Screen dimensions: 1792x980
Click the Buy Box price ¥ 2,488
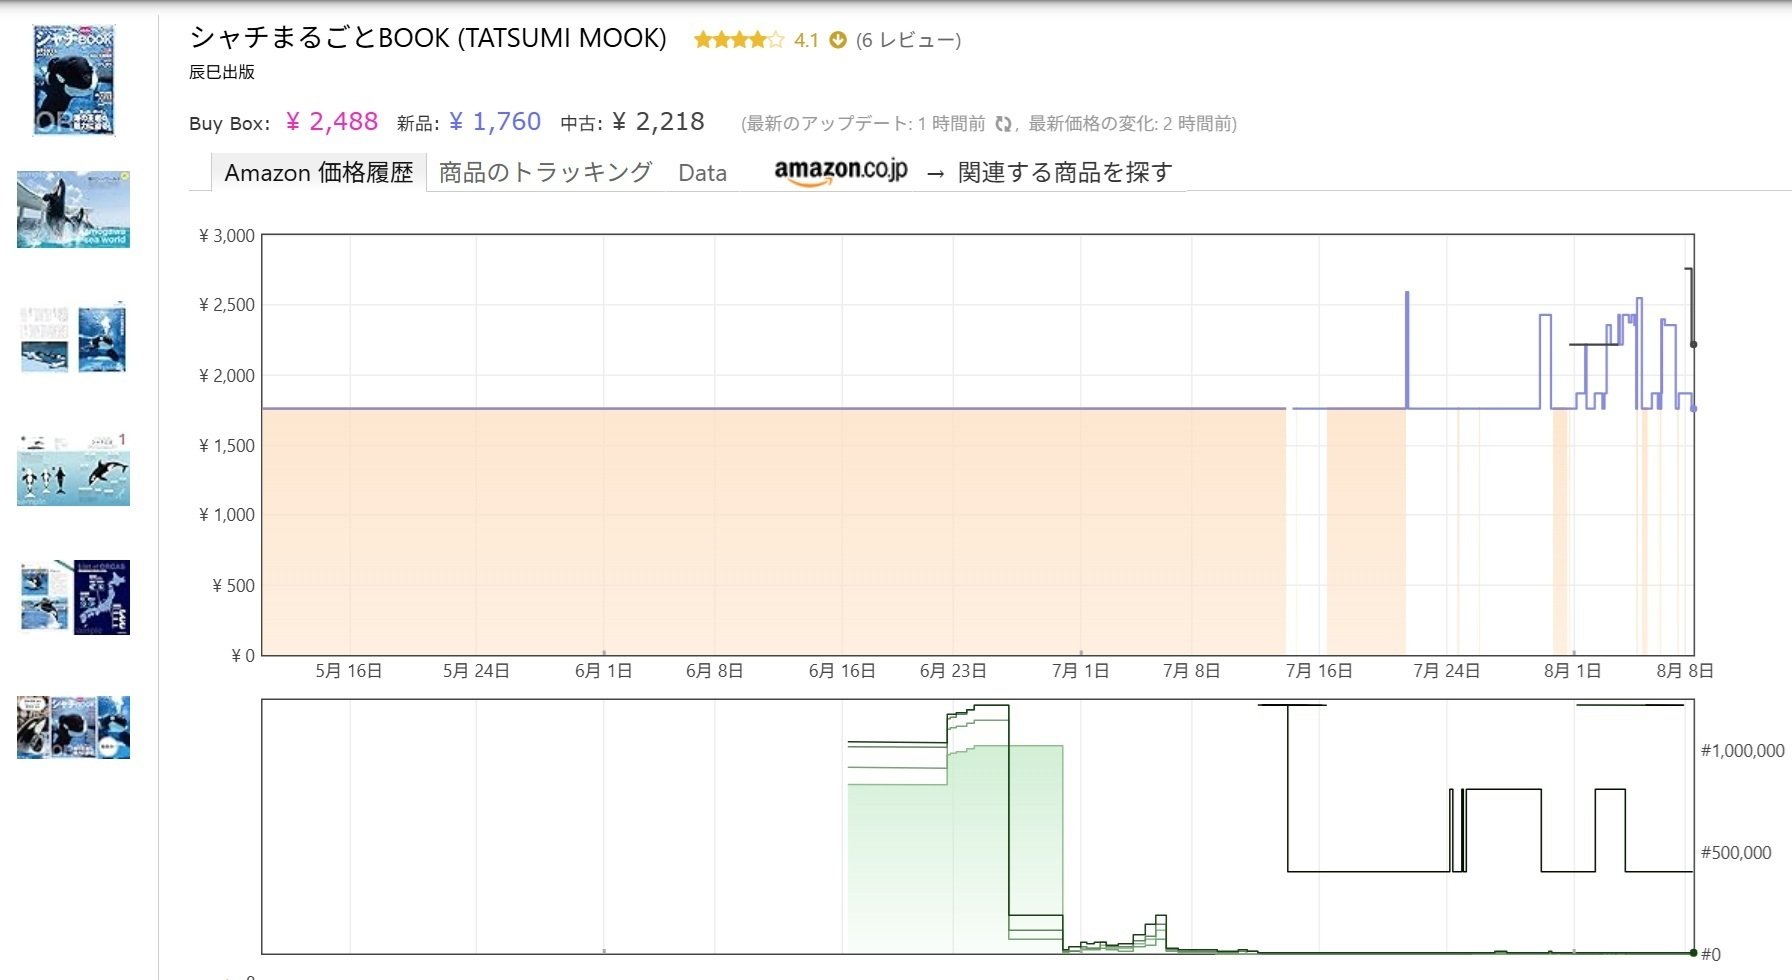[x=332, y=122]
